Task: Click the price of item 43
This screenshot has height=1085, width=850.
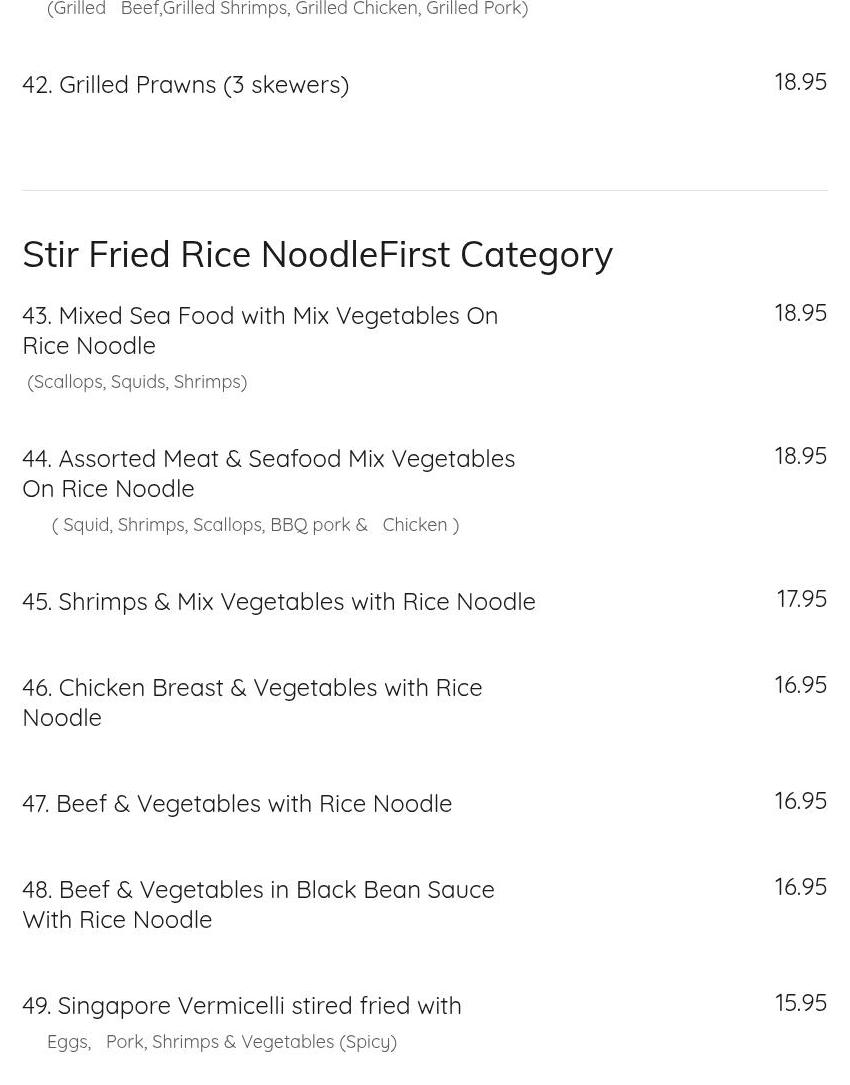Action: tap(800, 313)
